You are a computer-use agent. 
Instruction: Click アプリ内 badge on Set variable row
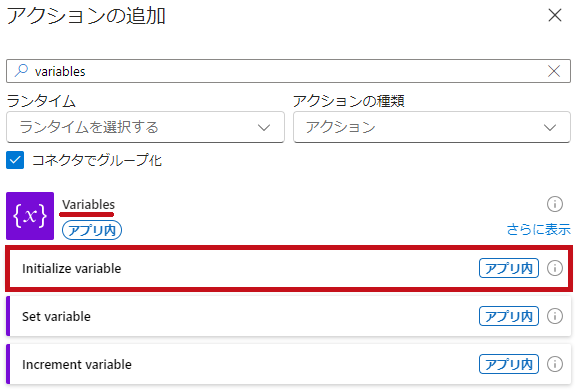coord(509,316)
